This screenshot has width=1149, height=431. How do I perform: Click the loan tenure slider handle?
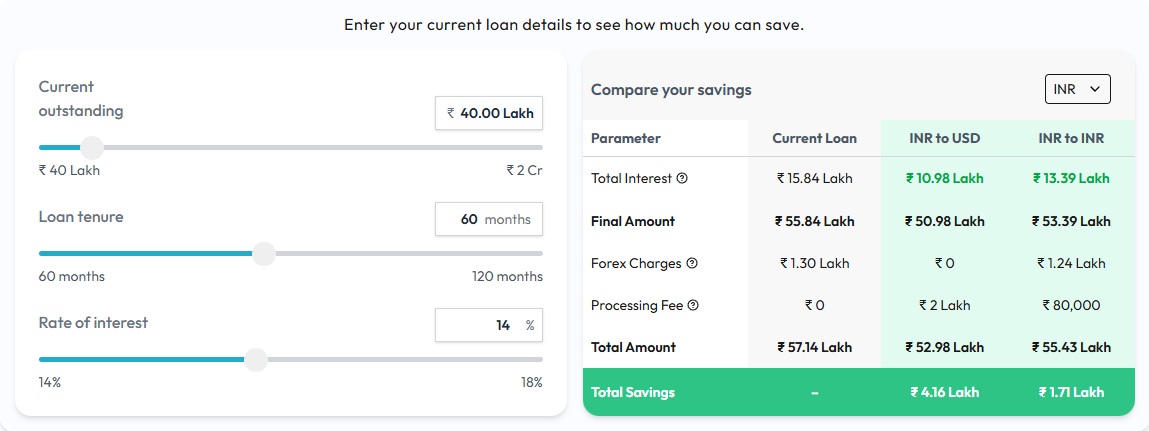point(264,254)
